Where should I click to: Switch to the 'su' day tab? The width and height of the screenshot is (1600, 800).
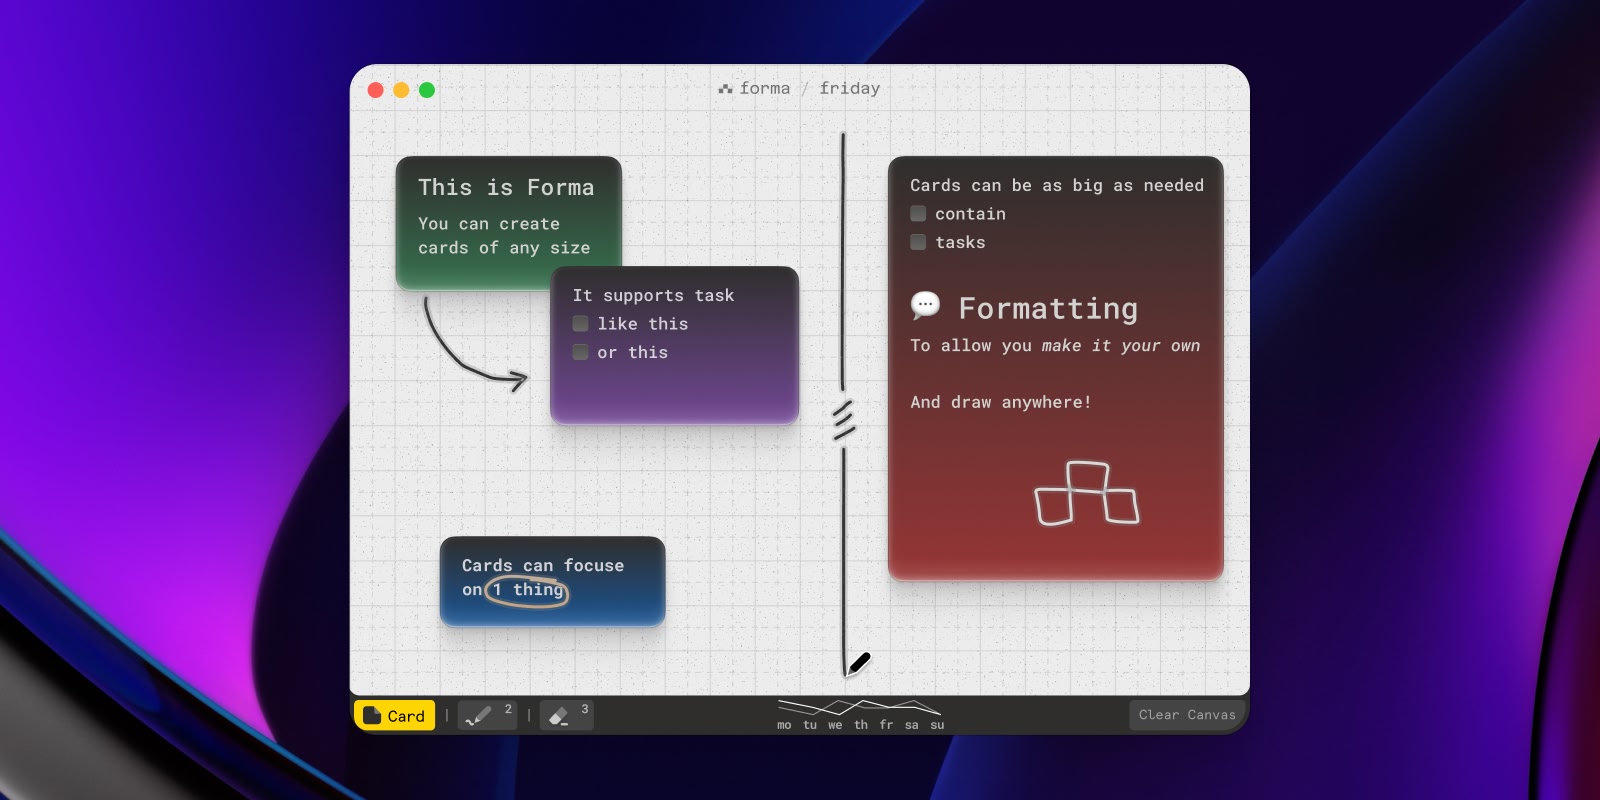[937, 725]
